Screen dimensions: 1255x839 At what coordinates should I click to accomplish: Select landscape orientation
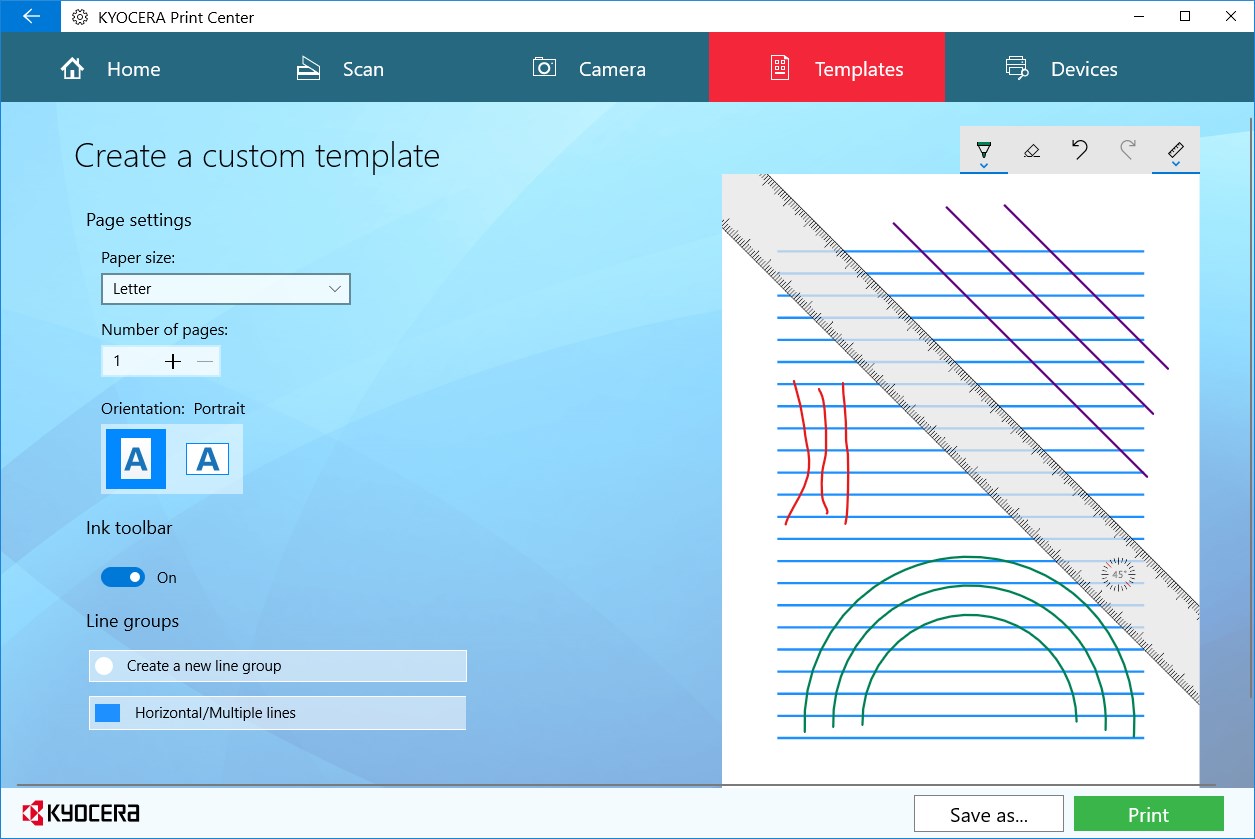(208, 459)
